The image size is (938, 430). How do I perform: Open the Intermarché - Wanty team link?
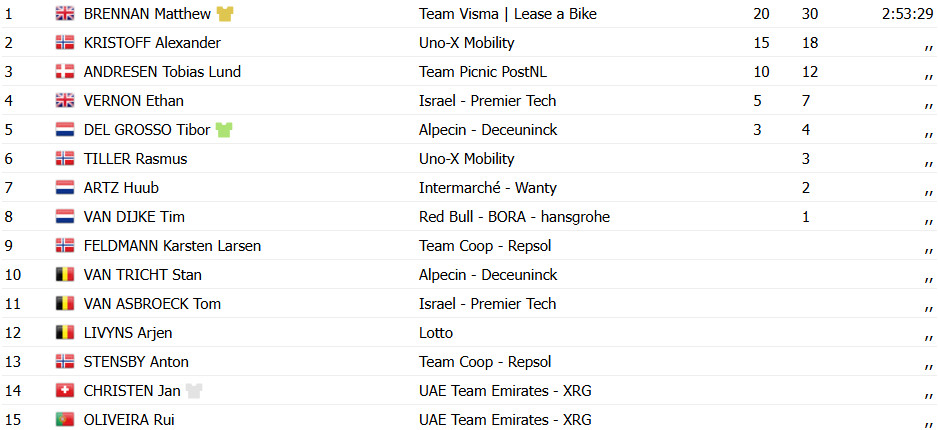pyautogui.click(x=488, y=188)
